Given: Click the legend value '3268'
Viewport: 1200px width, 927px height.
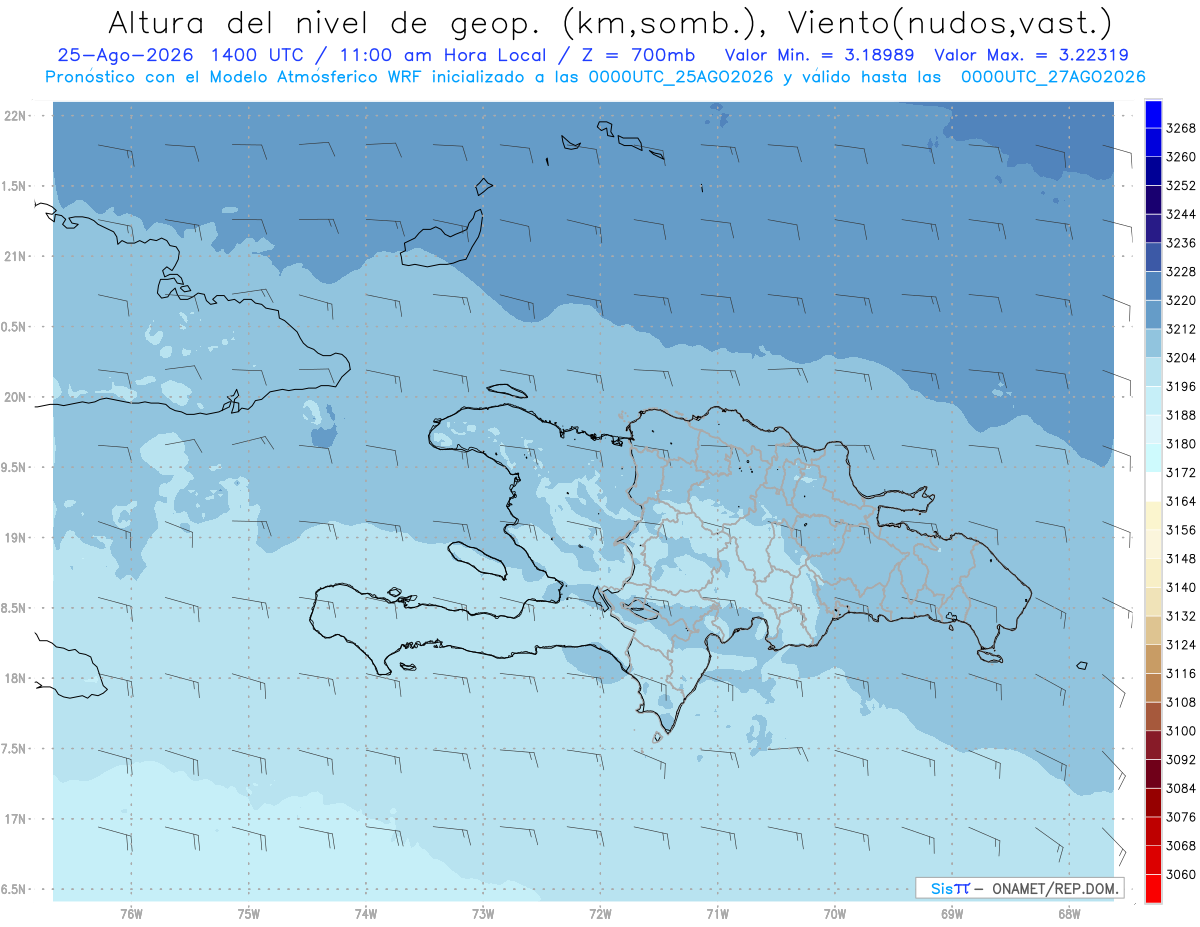Looking at the screenshot, I should [x=1181, y=128].
